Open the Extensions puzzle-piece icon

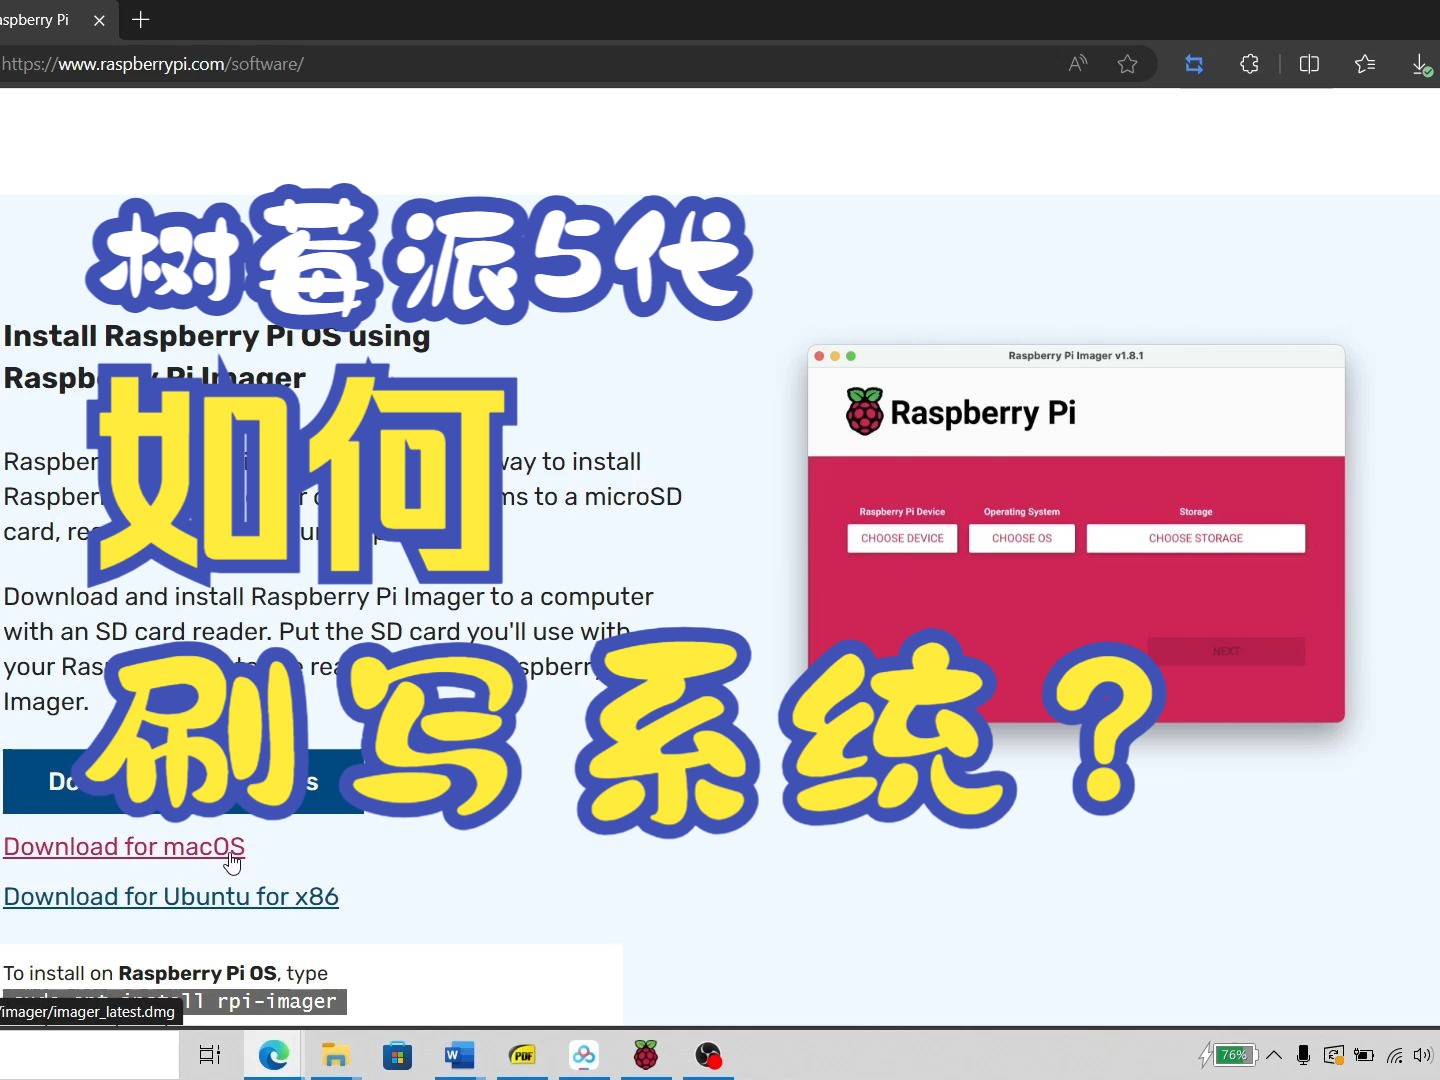1249,64
